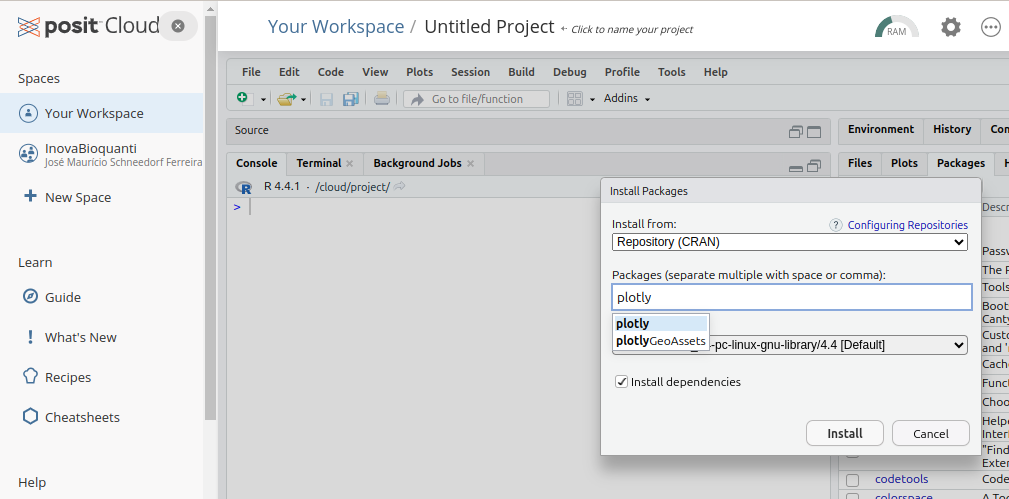This screenshot has height=499, width=1009.
Task: Switch to the Environment tab
Action: click(881, 129)
